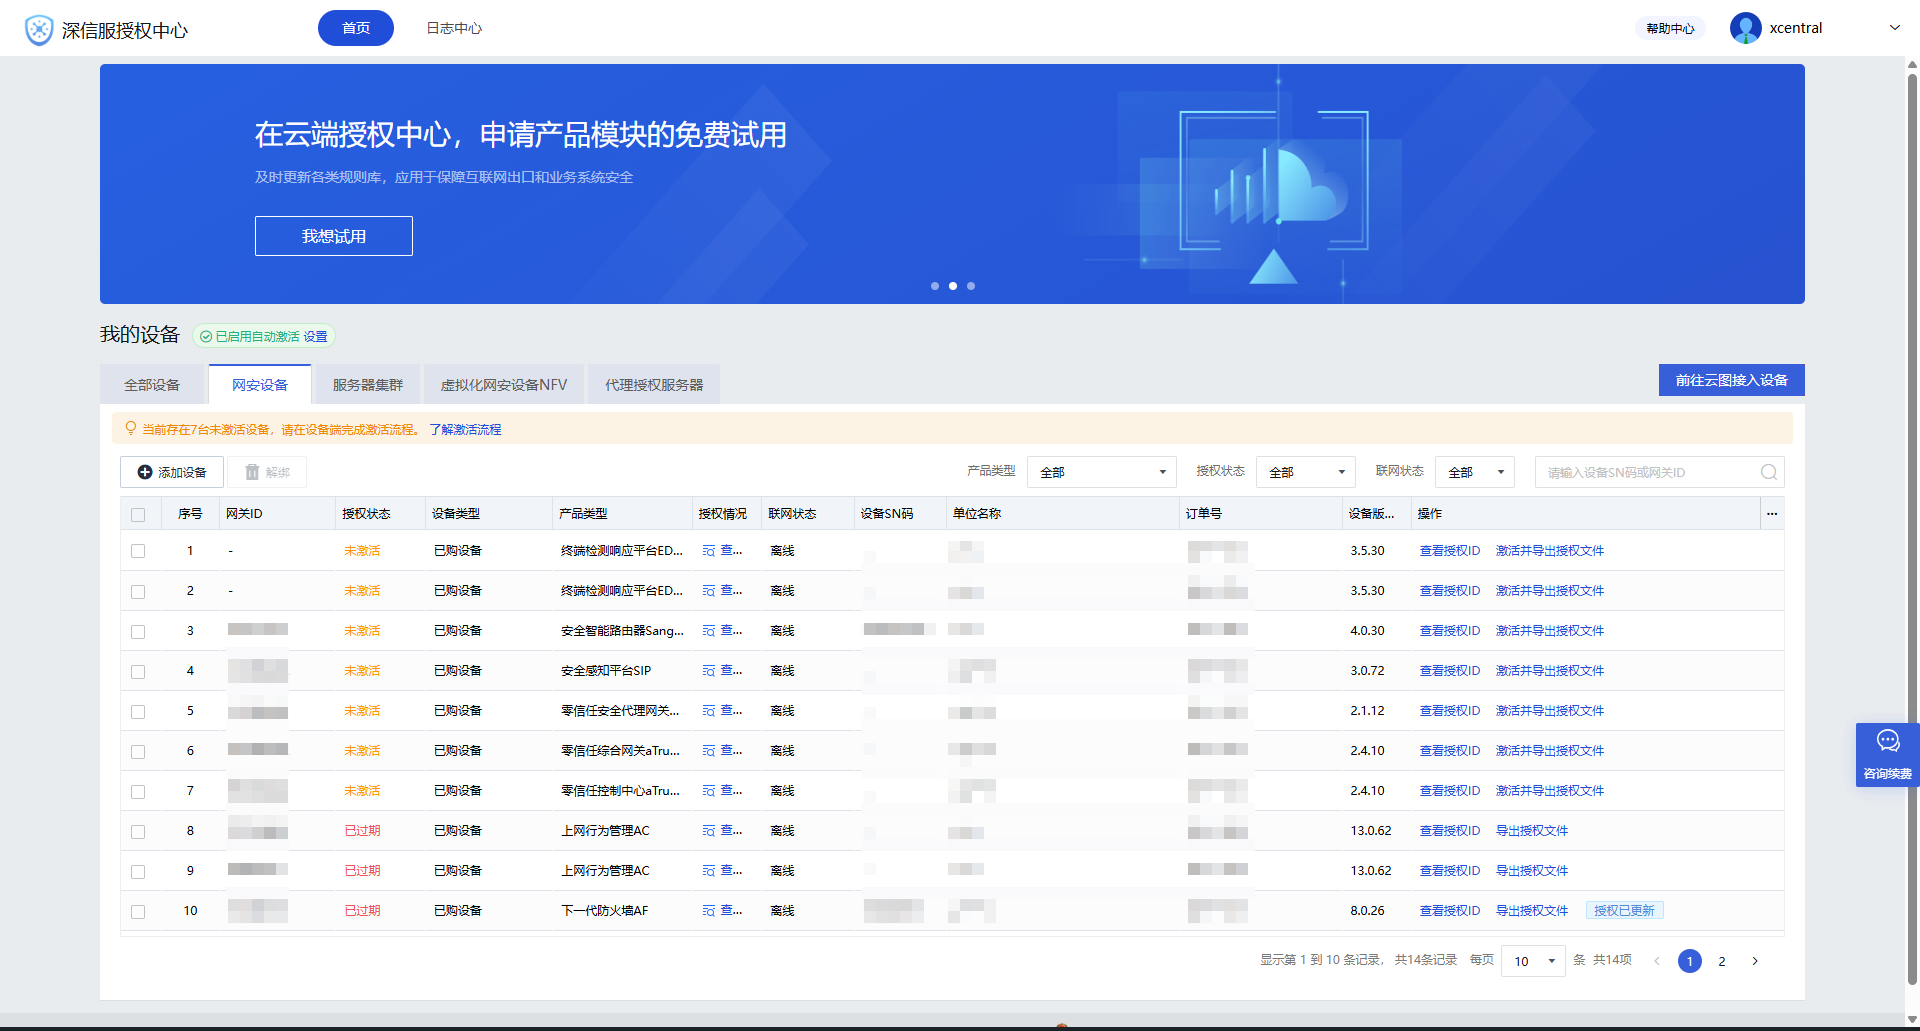
Task: Open the authorization status filter dropdown
Action: point(1305,472)
